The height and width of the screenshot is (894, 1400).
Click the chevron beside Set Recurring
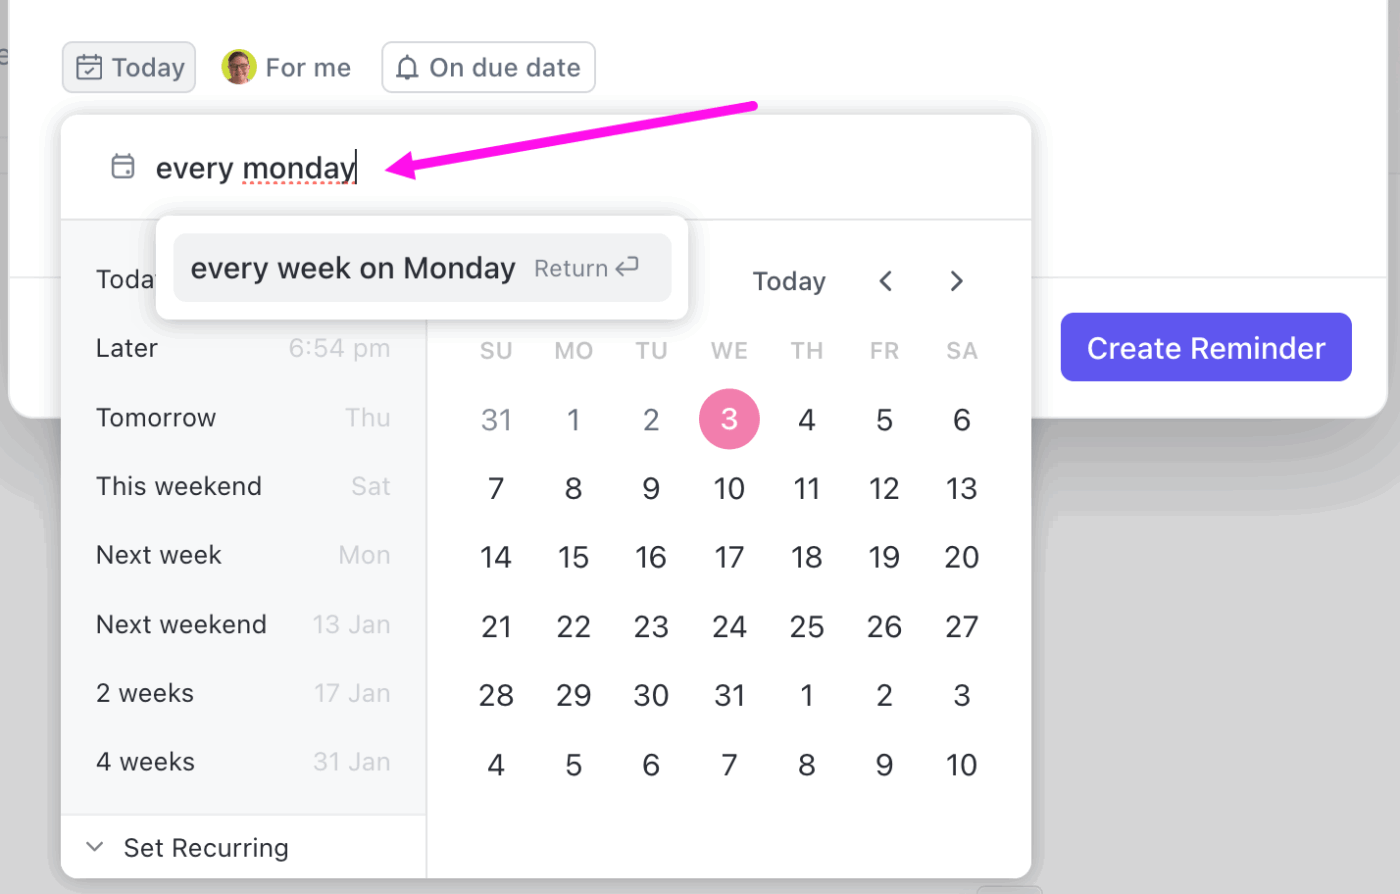[x=94, y=845]
